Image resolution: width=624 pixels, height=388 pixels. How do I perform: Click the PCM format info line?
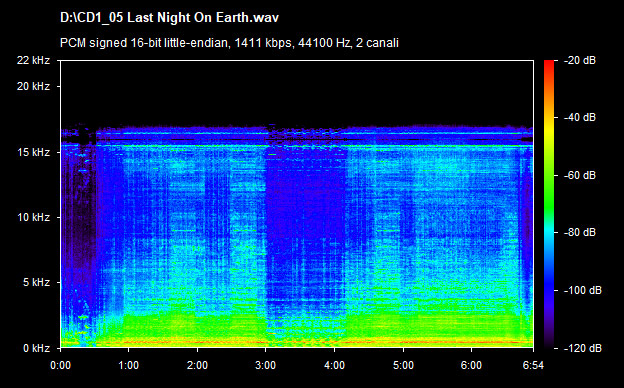coord(229,43)
